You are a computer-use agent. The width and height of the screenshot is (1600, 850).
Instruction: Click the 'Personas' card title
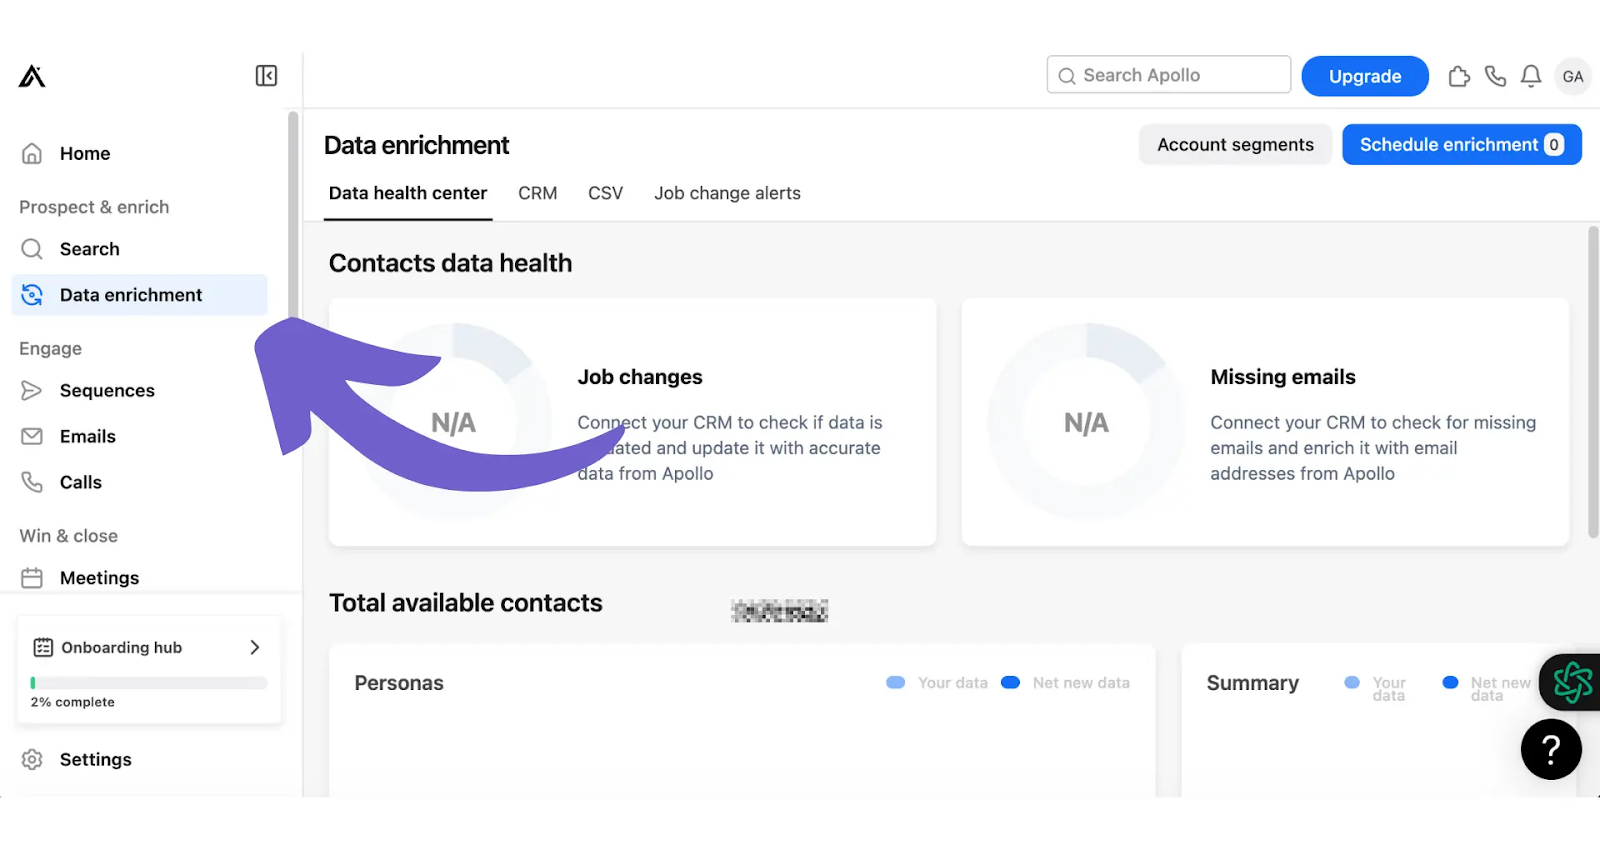click(x=399, y=683)
